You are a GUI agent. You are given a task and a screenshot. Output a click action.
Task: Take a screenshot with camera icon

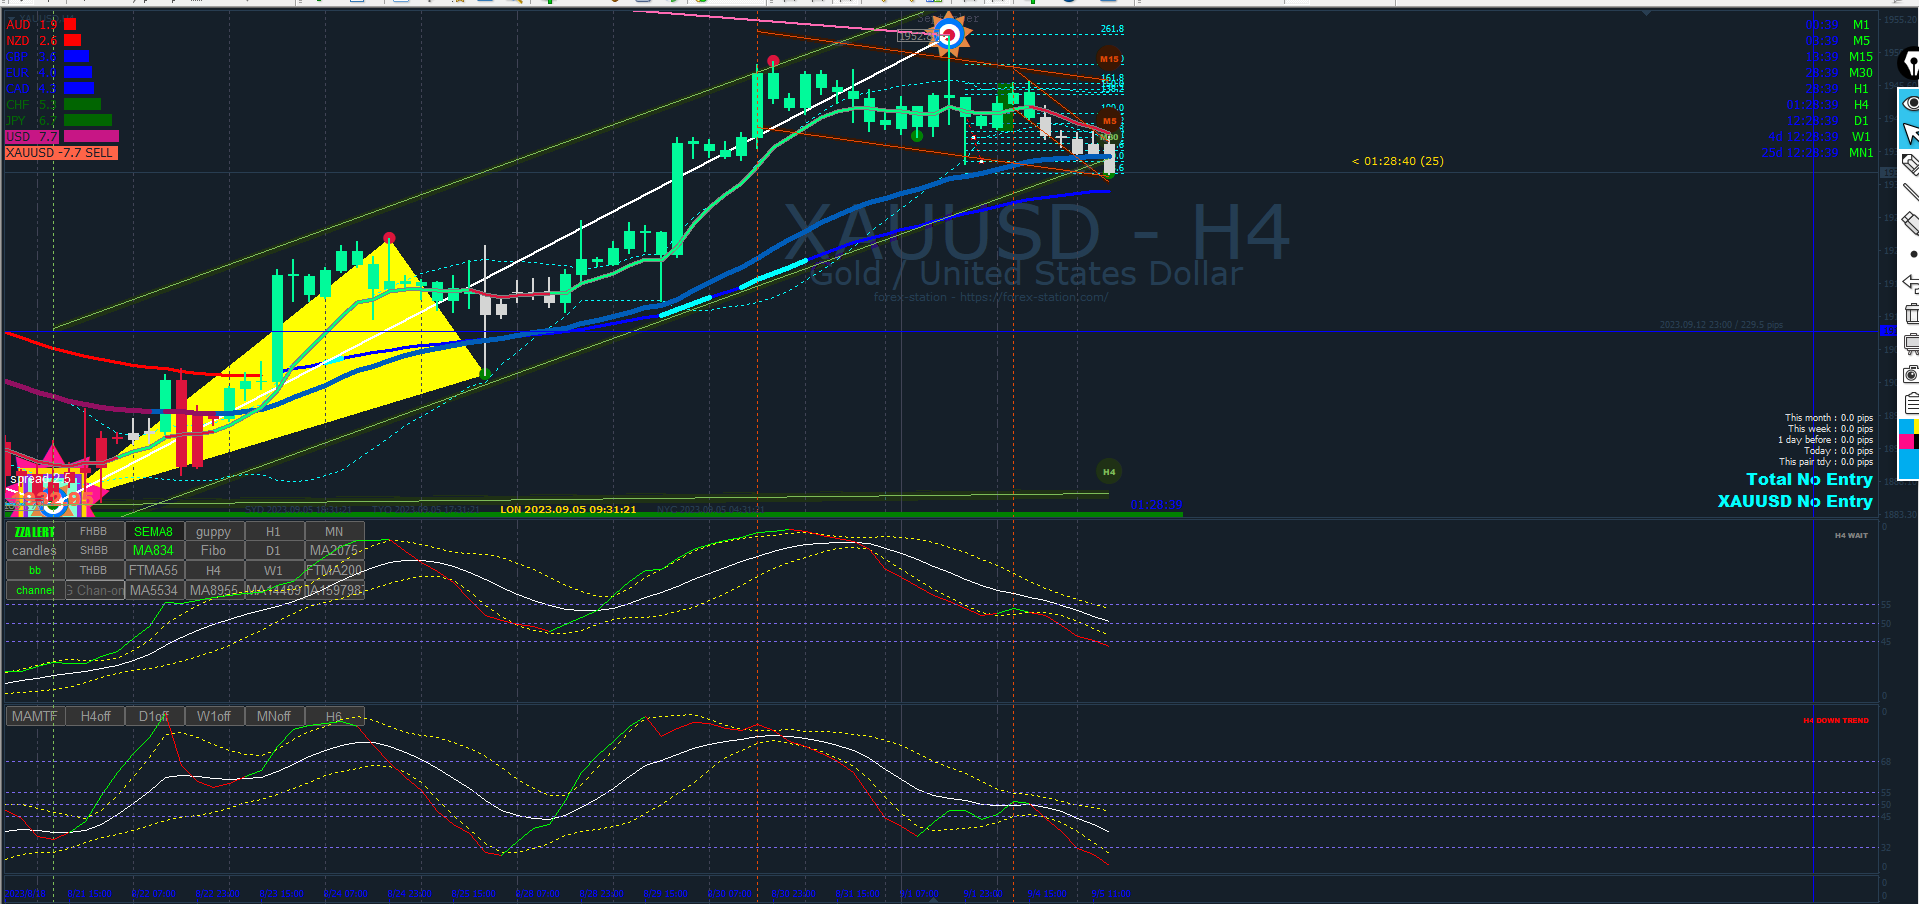click(x=1911, y=374)
